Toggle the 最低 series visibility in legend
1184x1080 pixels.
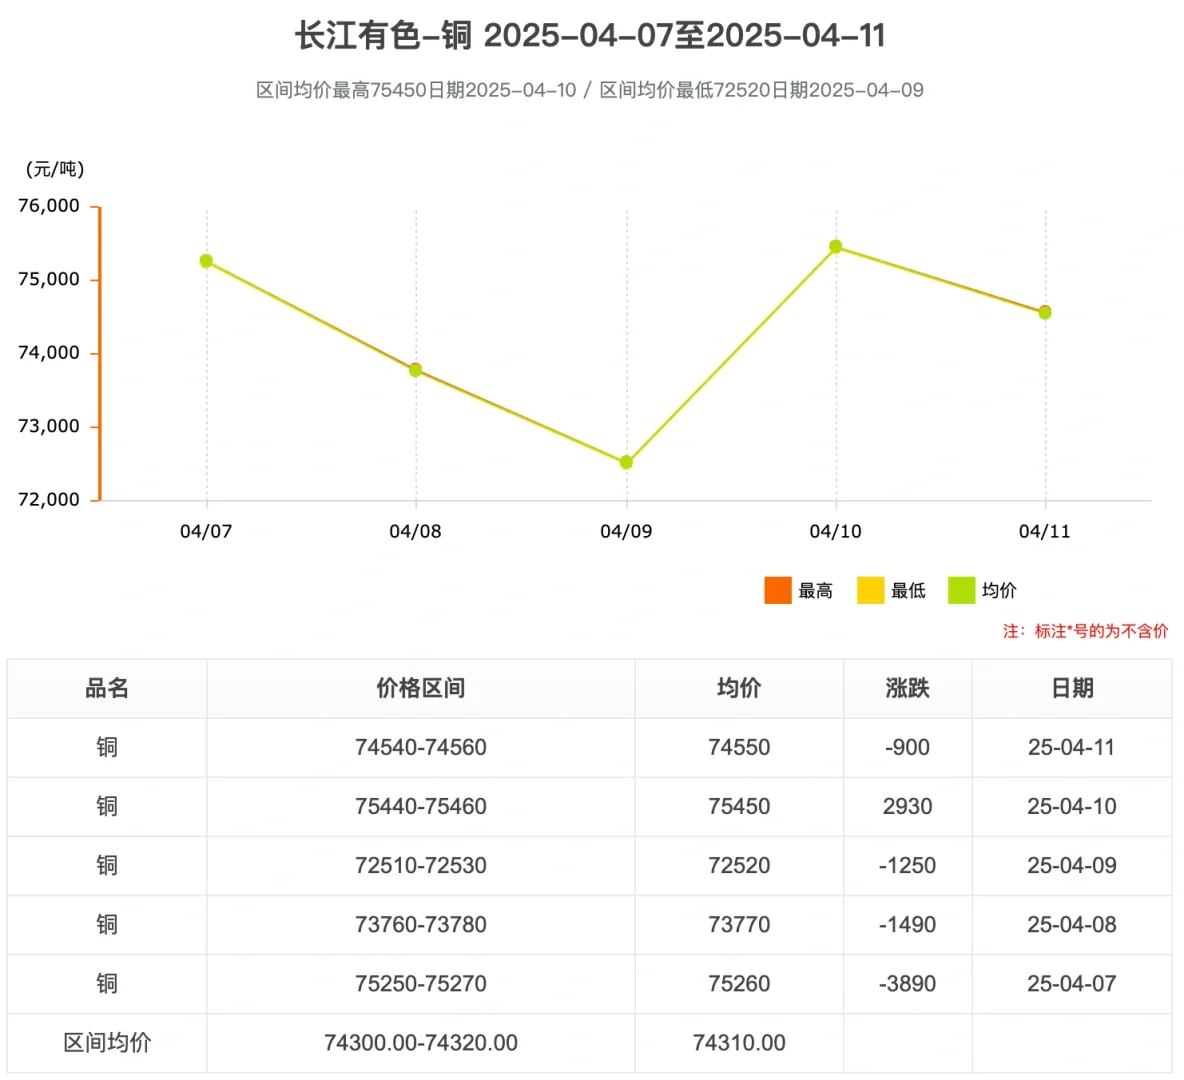(x=889, y=590)
